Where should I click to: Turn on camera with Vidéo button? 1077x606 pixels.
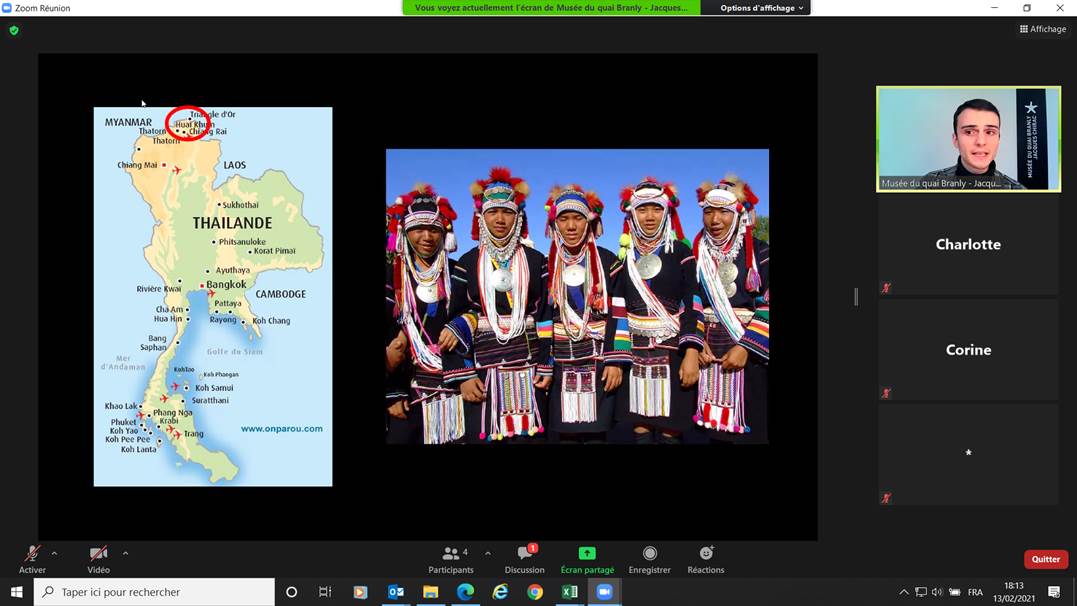(x=98, y=559)
